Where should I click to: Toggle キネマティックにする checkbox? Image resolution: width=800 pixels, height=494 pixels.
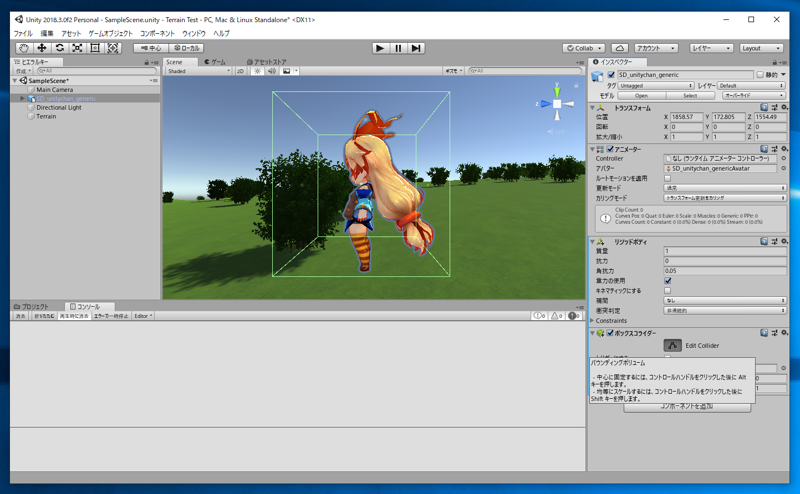(667, 291)
